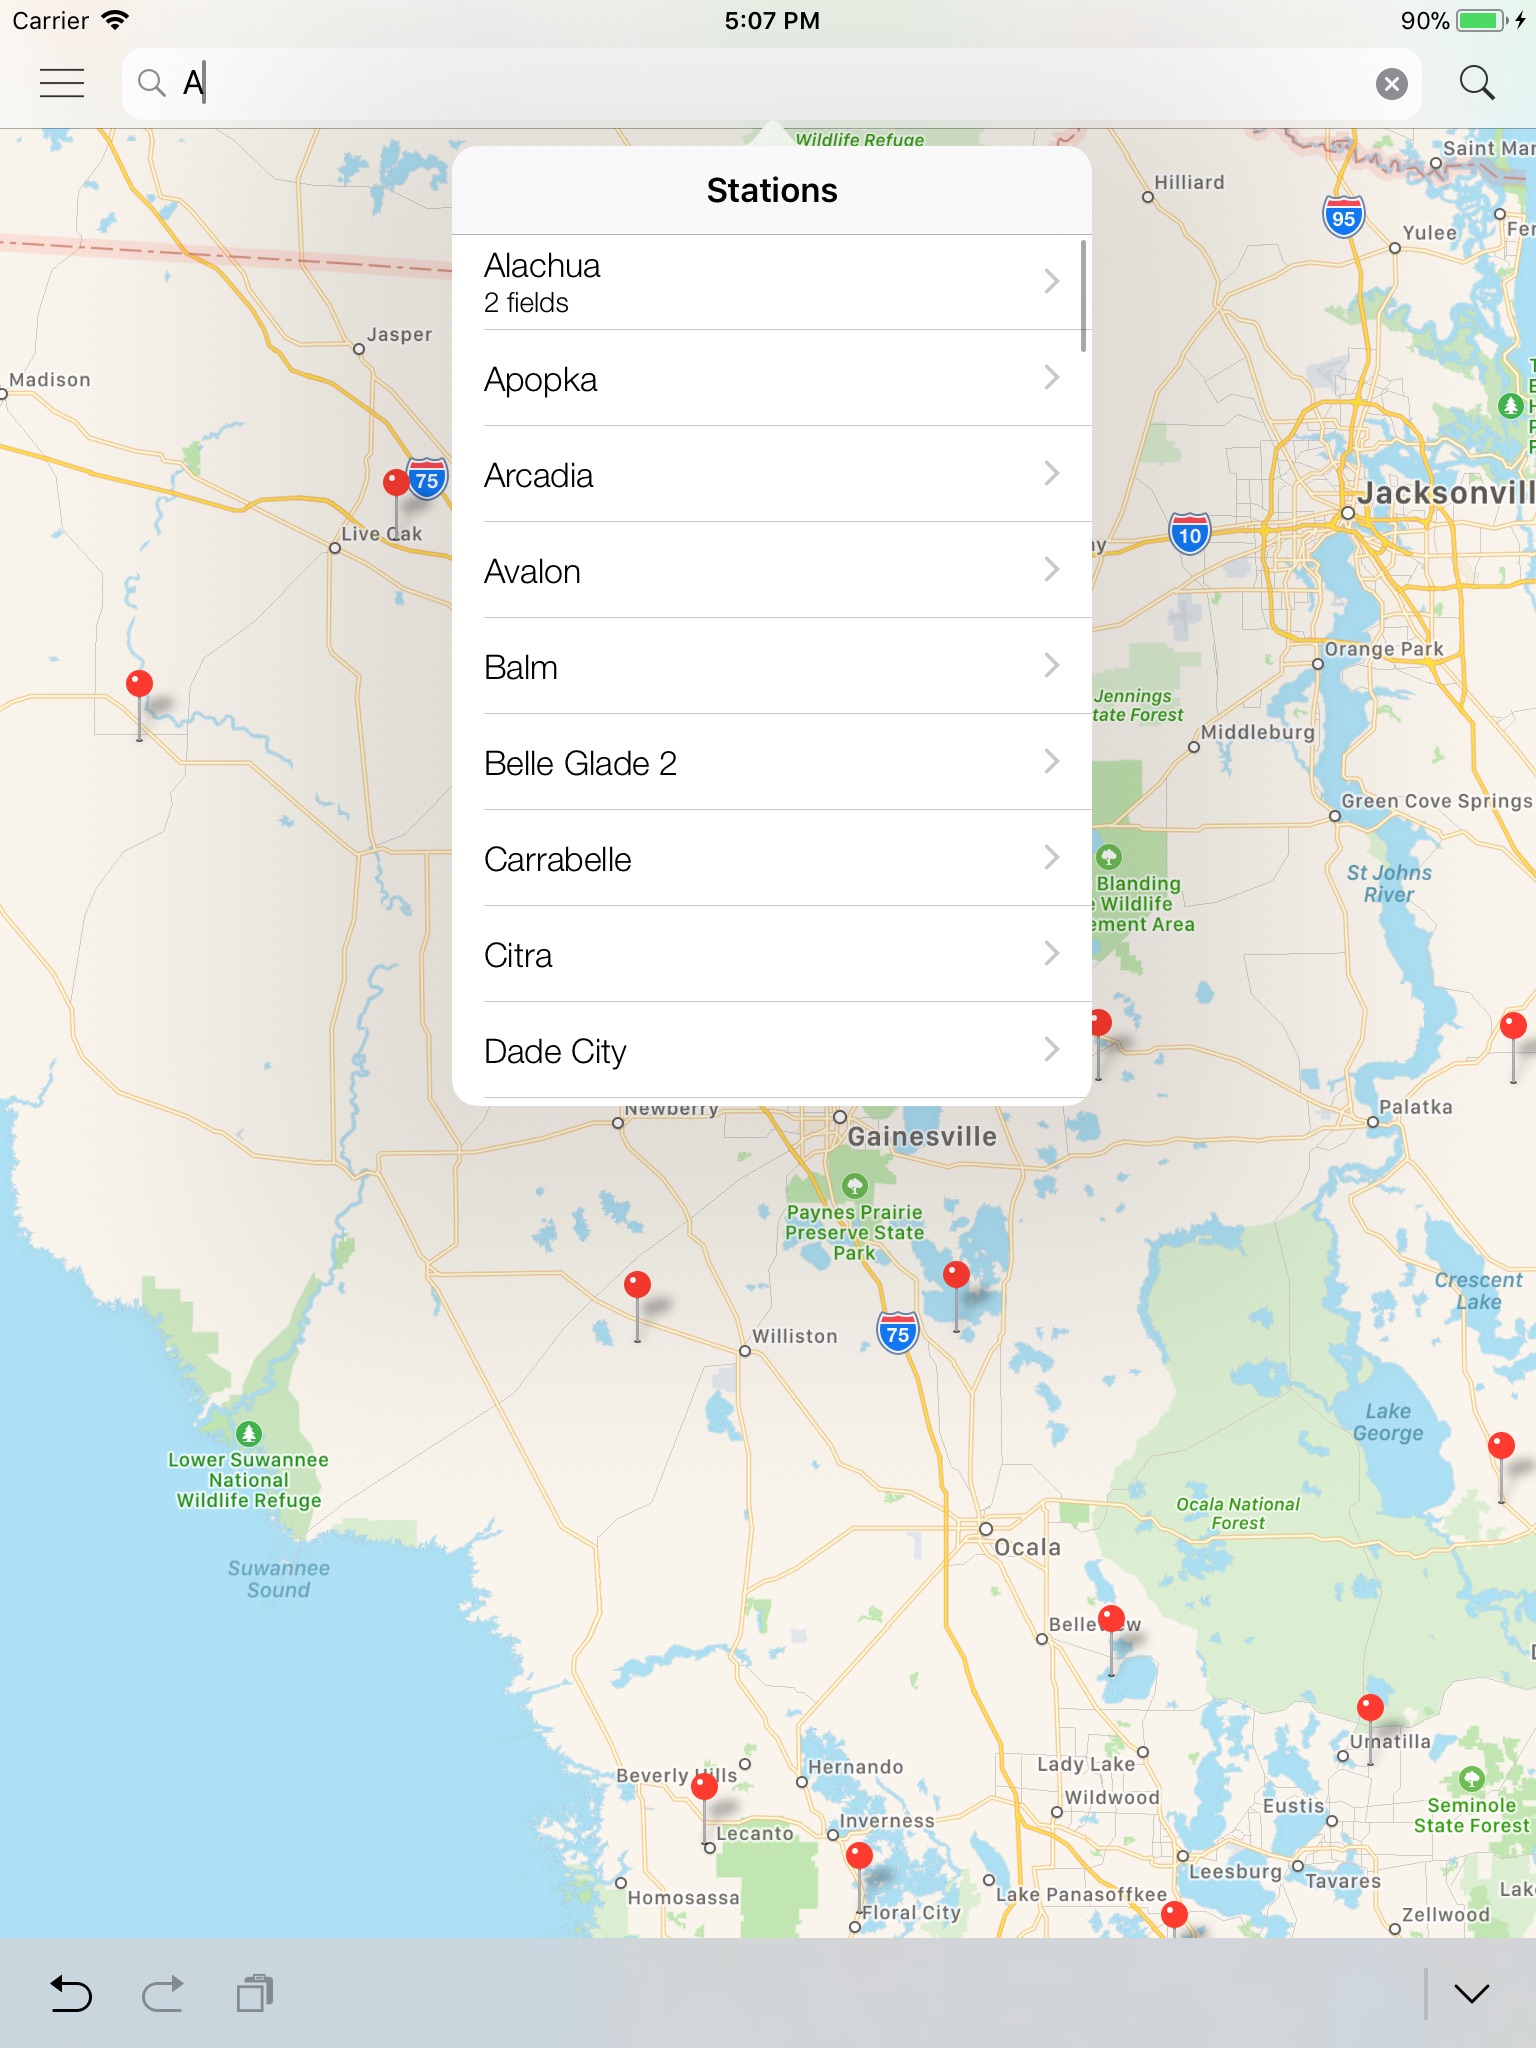This screenshot has height=2048, width=1536.
Task: Tap the 'Inverness' map label
Action: [887, 1821]
